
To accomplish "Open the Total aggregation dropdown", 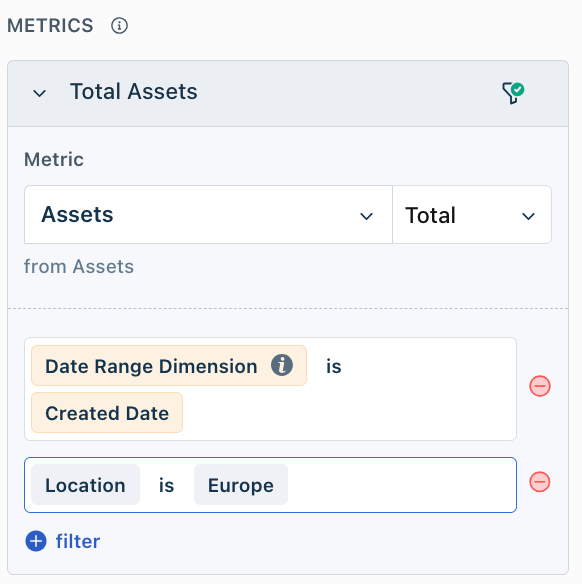I will tap(472, 215).
